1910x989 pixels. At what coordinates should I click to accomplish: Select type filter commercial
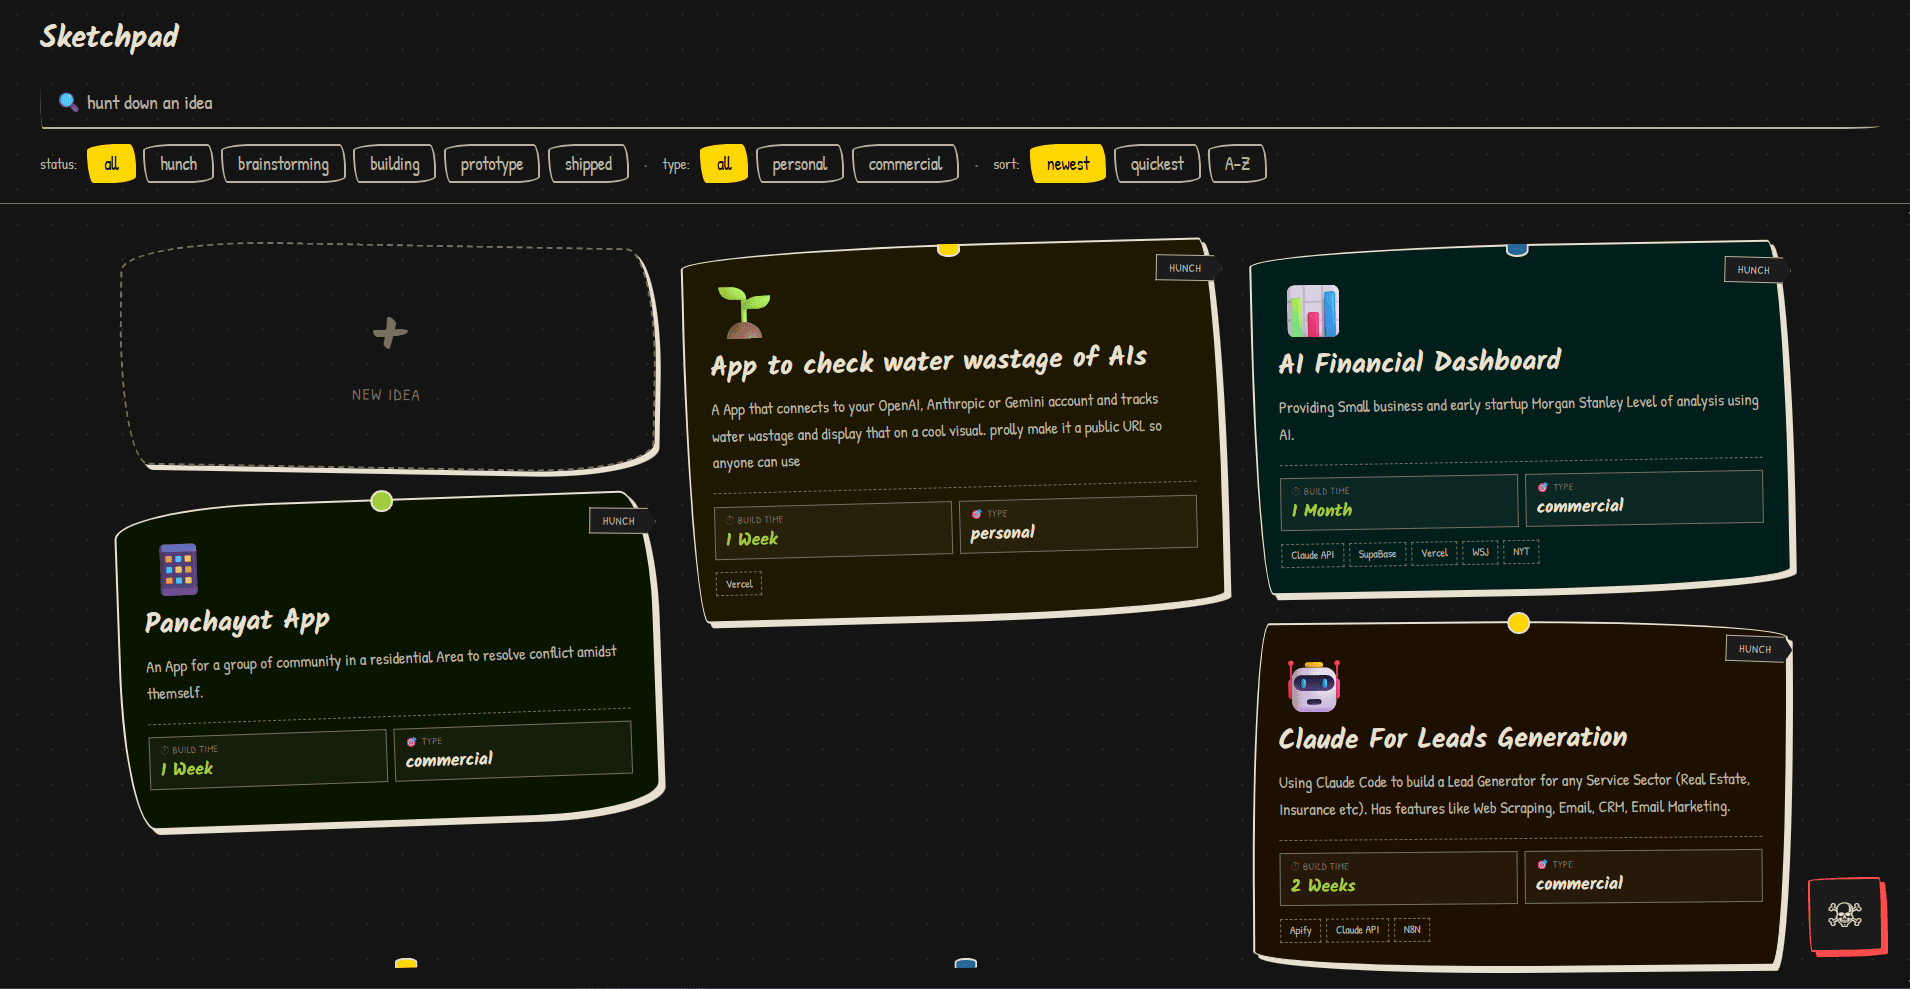[905, 164]
